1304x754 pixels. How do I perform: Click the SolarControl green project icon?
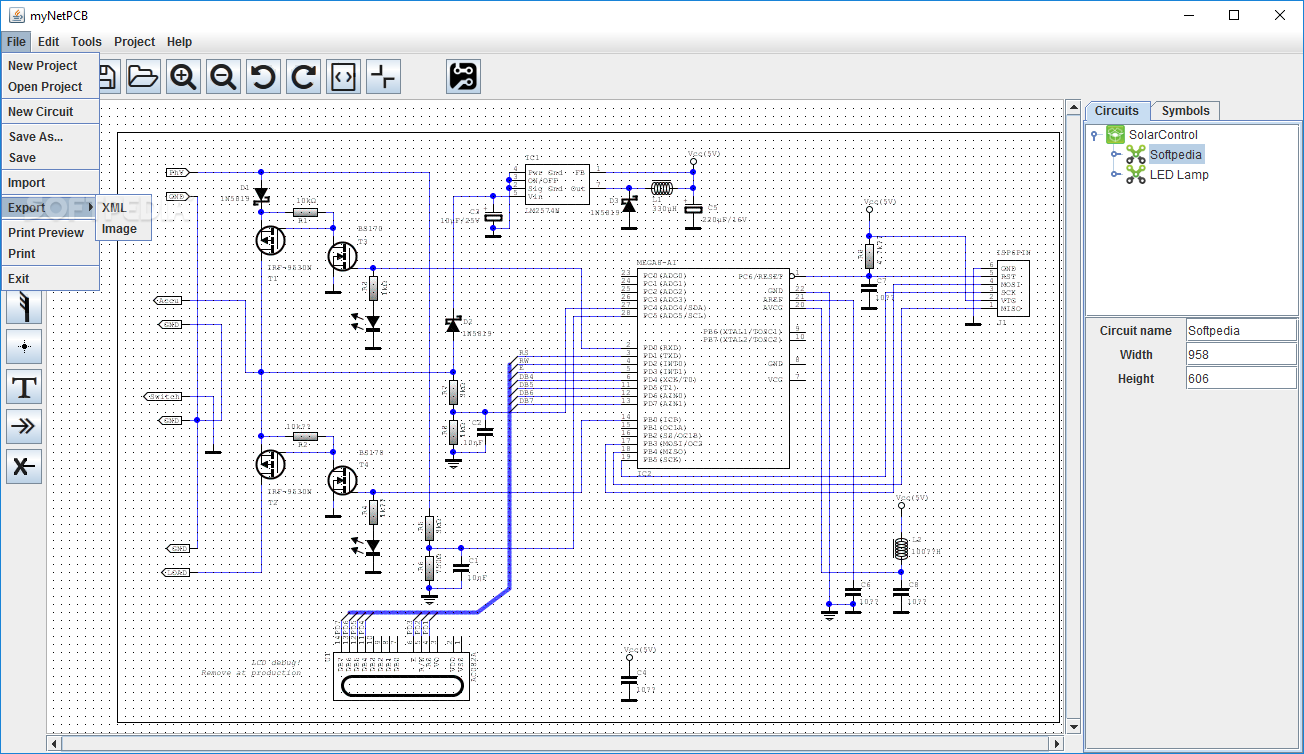tap(1115, 134)
